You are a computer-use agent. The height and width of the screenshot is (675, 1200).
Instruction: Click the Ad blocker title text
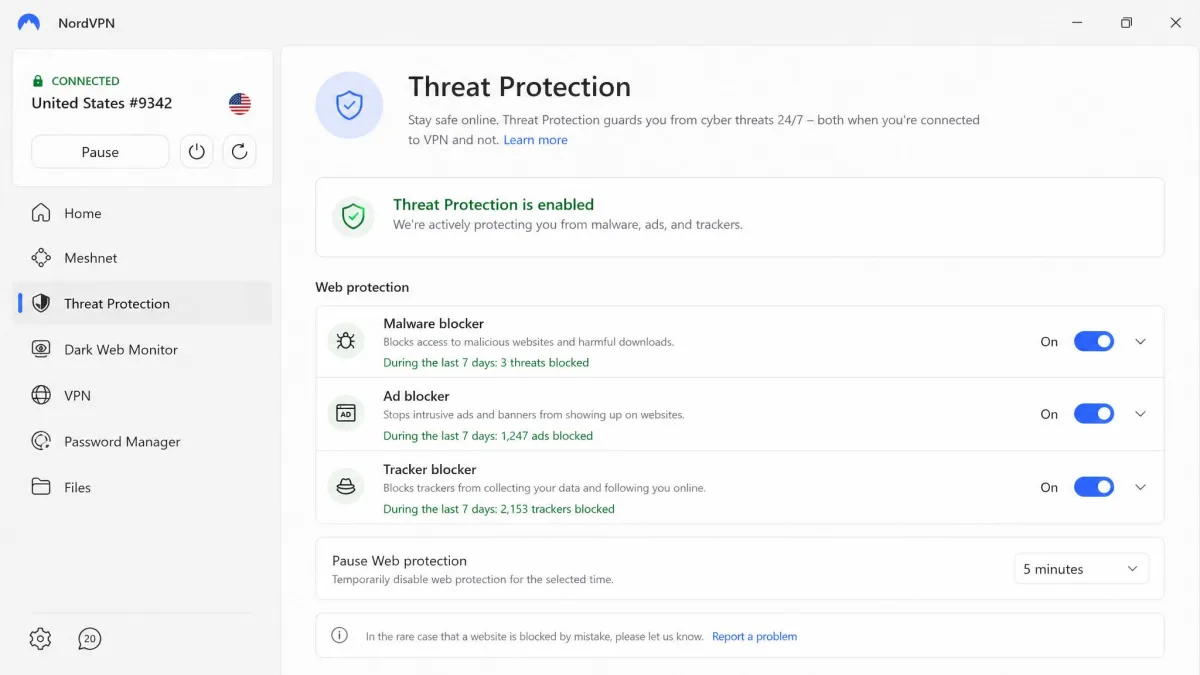click(x=416, y=396)
